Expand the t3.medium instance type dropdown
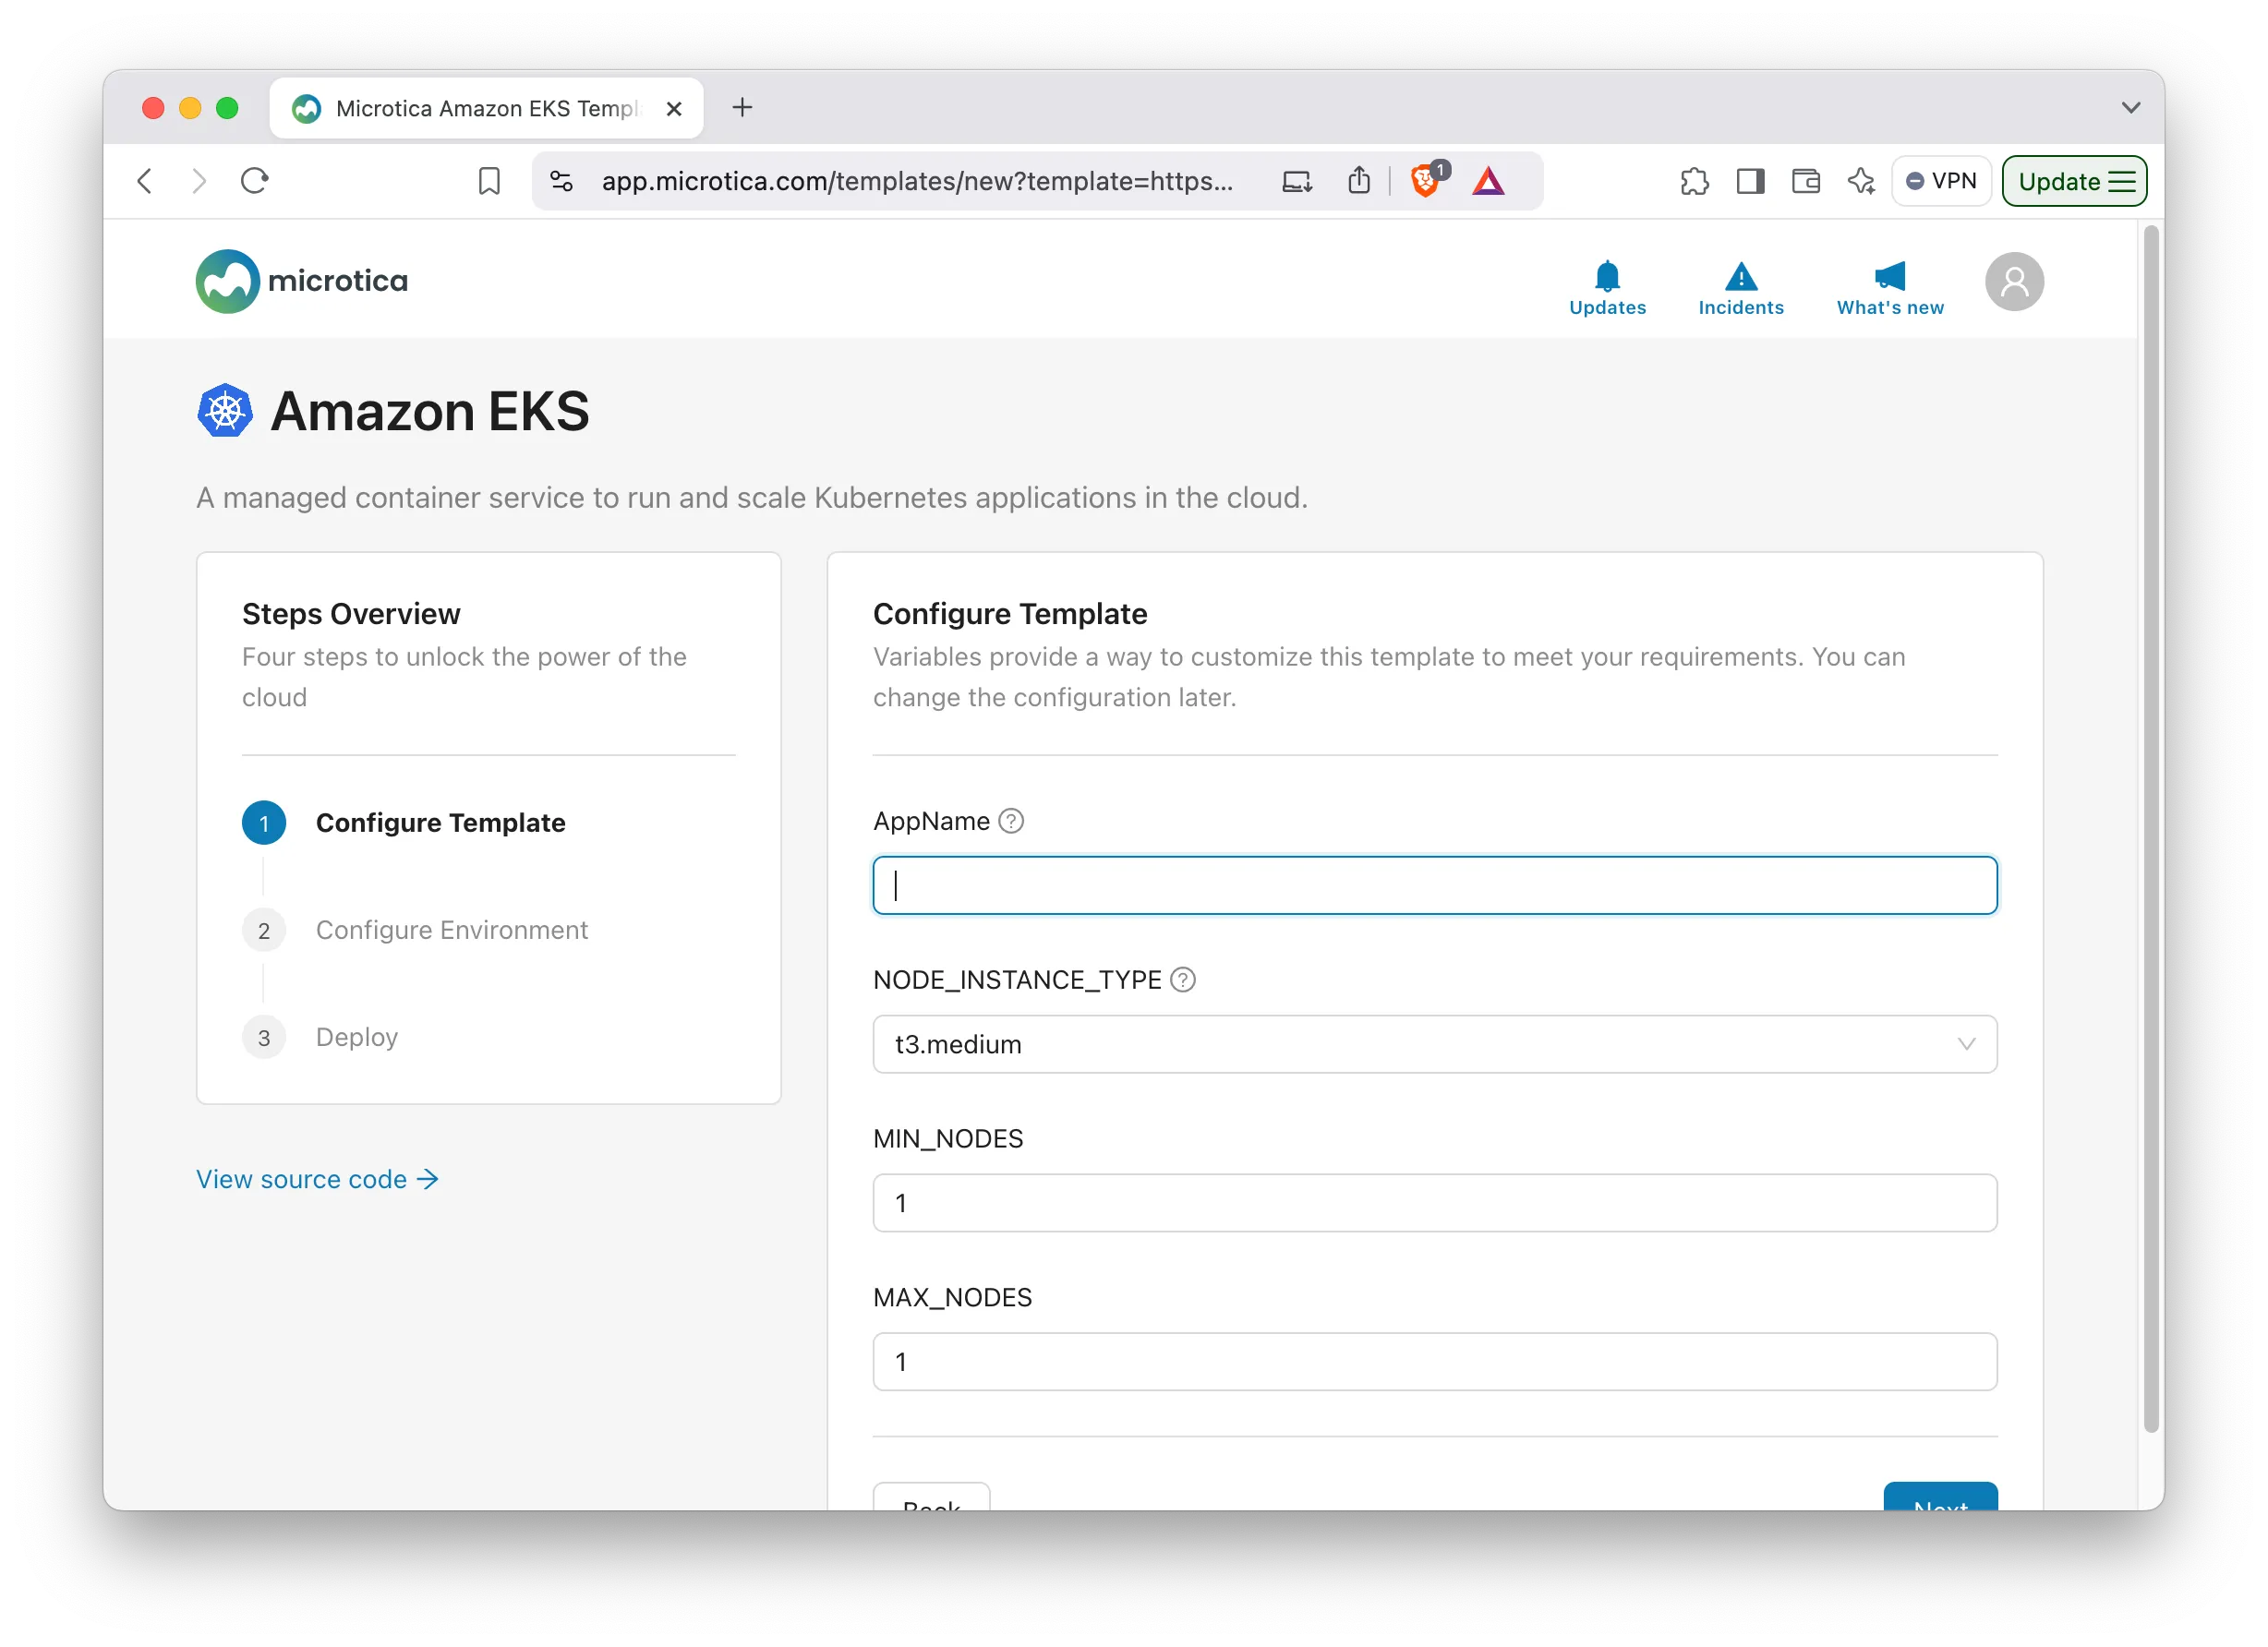 click(x=1435, y=1044)
